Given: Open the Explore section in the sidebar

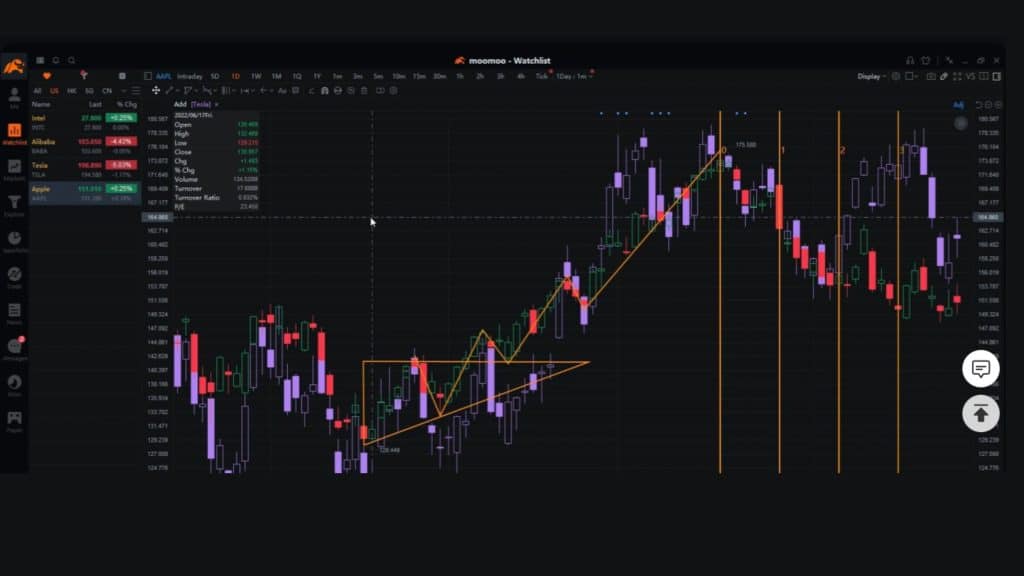Looking at the screenshot, I should point(15,200).
